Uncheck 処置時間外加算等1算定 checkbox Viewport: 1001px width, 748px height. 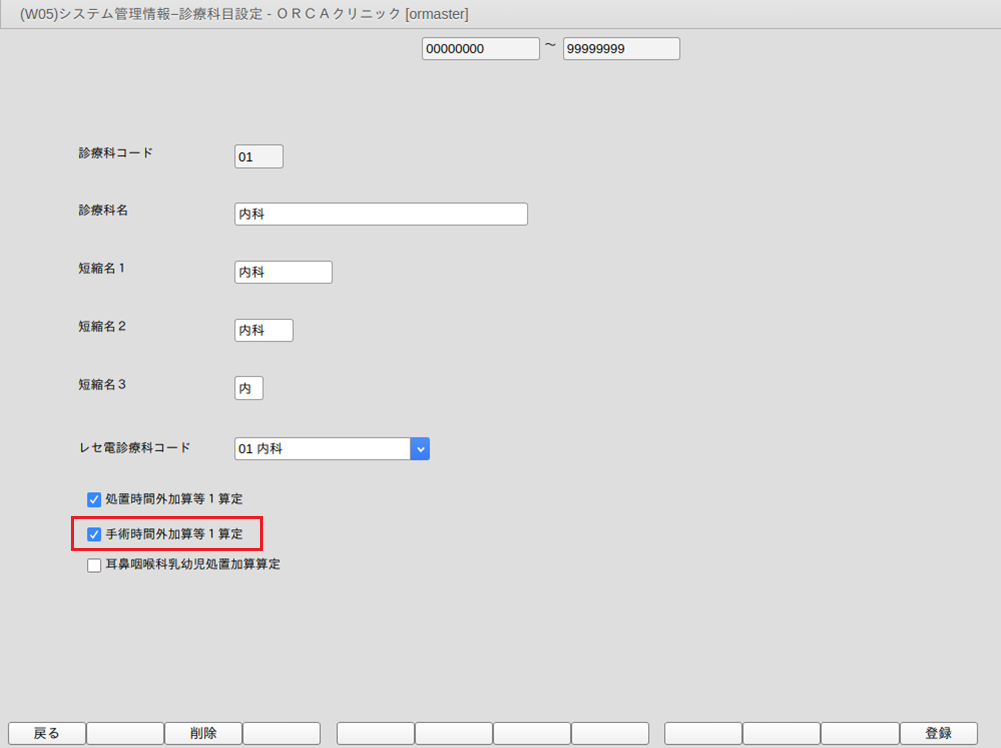(x=94, y=499)
